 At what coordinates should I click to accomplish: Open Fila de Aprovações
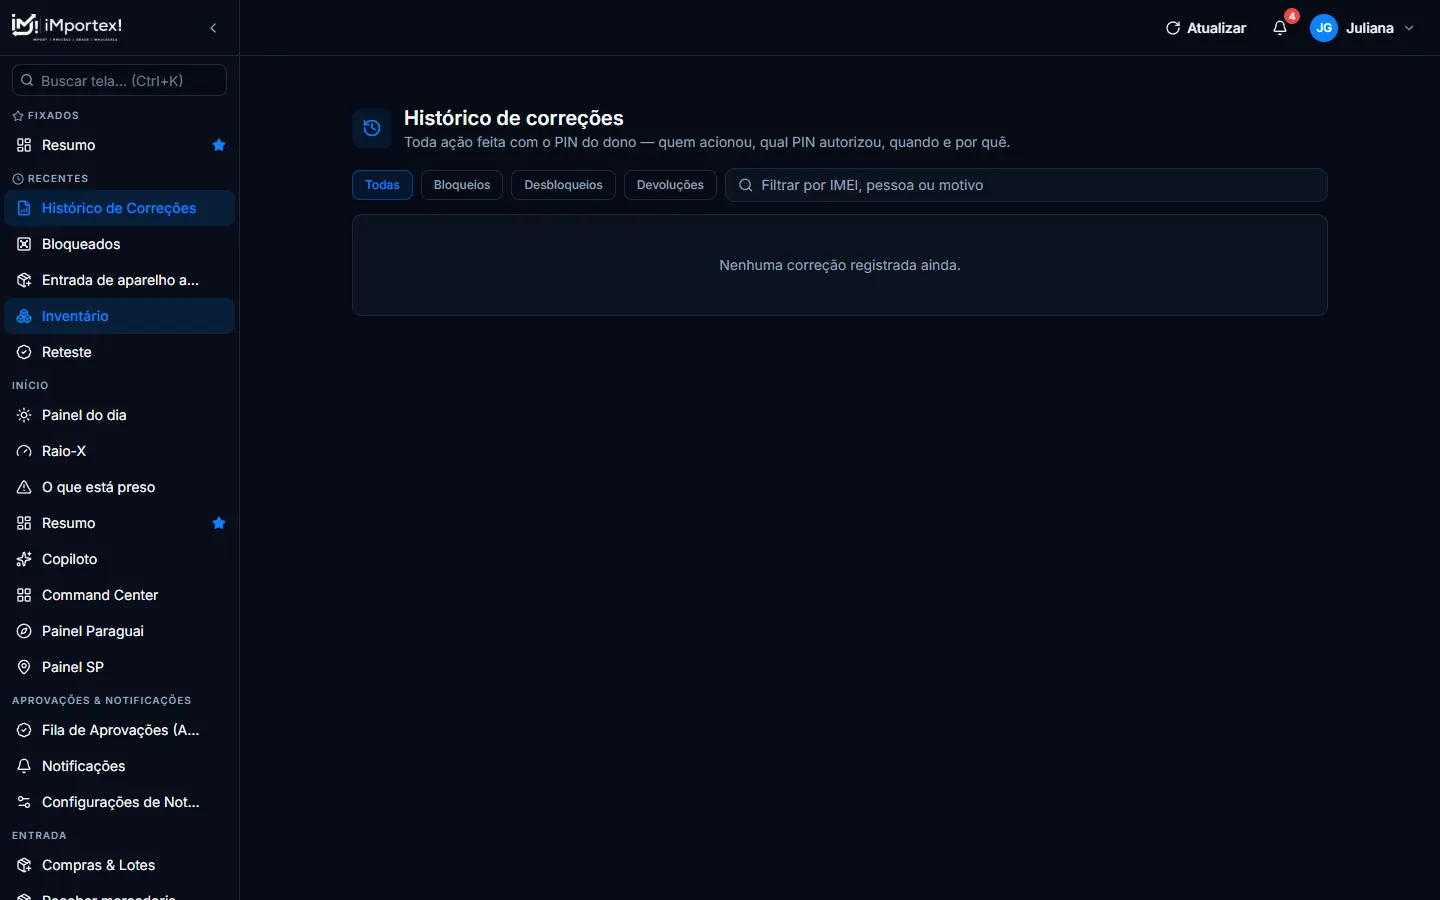pos(119,730)
